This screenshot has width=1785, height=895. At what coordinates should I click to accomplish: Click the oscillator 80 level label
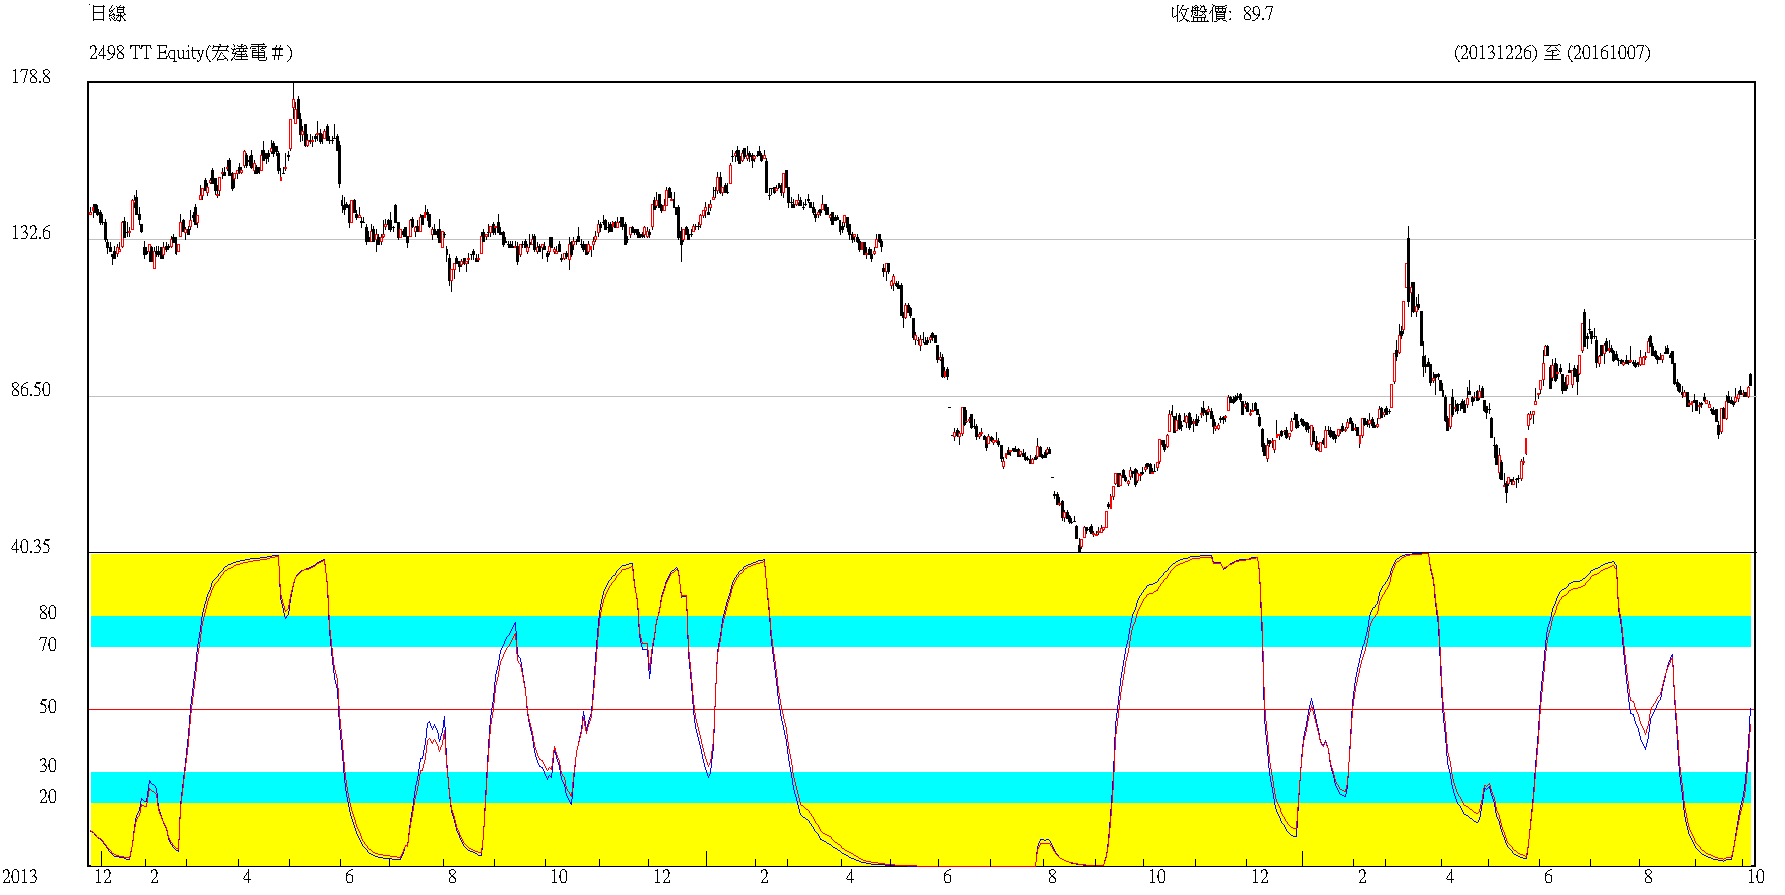(48, 612)
